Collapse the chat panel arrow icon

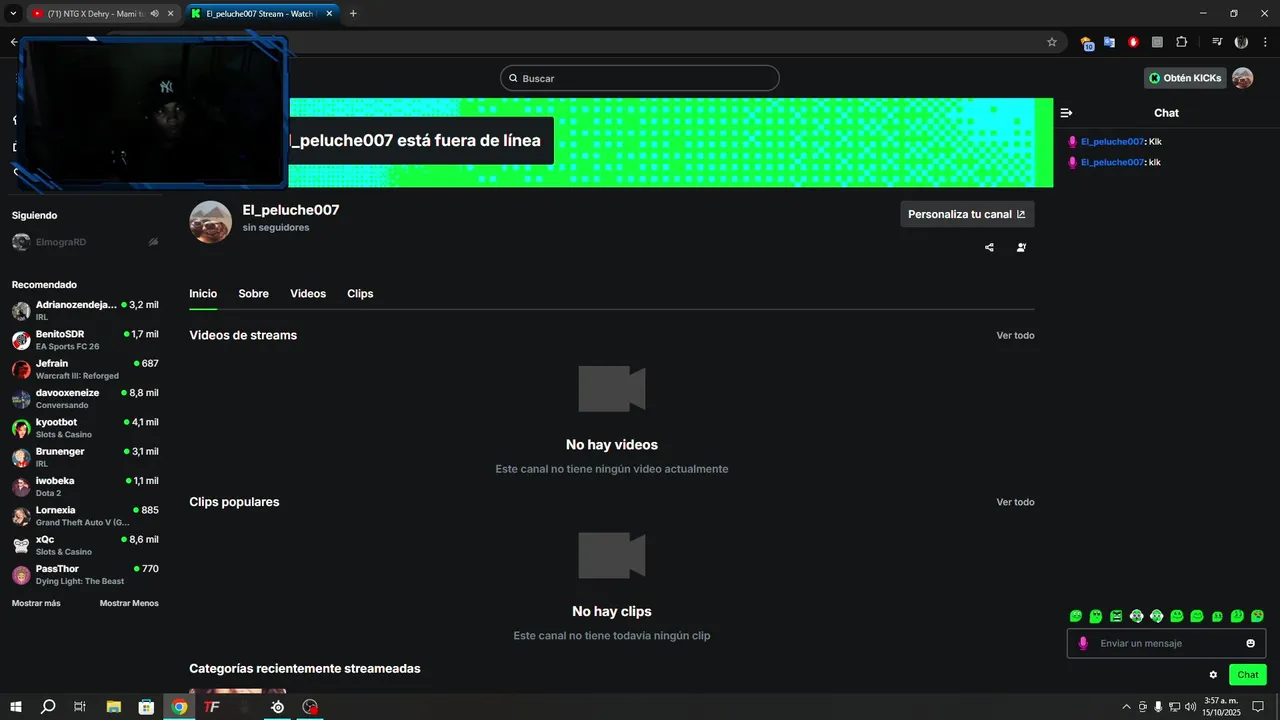(x=1066, y=113)
